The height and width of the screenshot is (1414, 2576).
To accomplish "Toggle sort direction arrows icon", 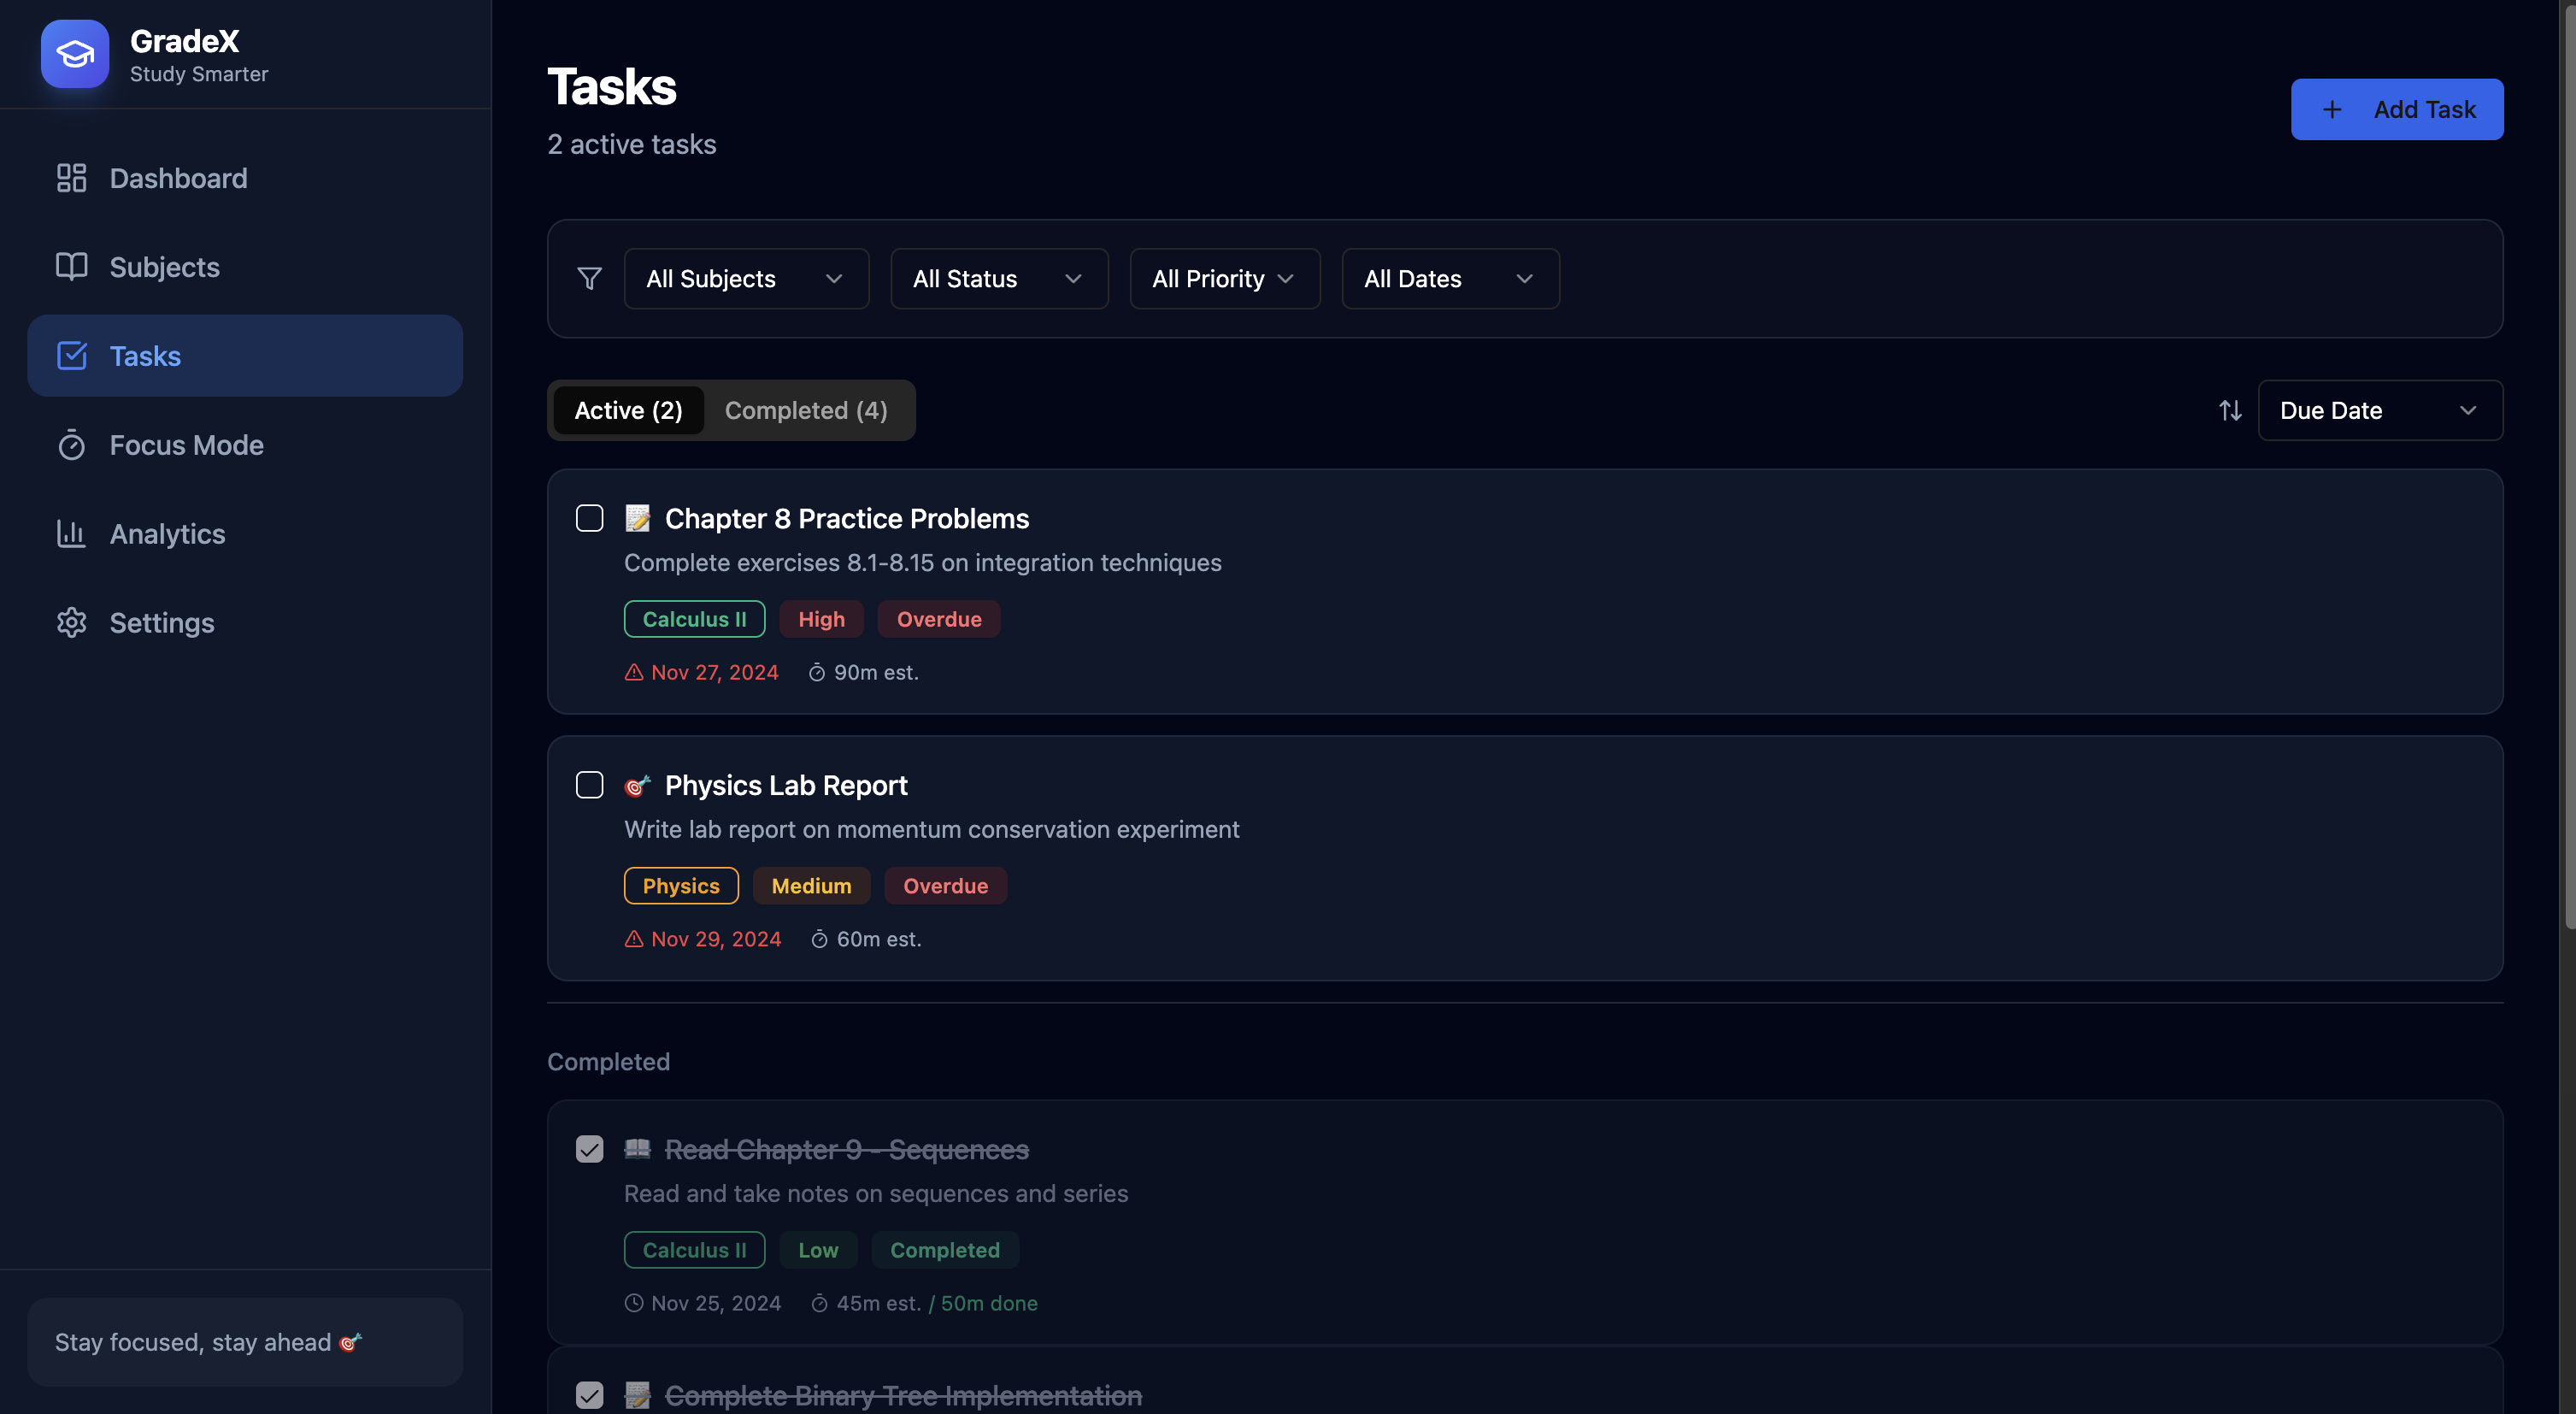I will [2230, 411].
